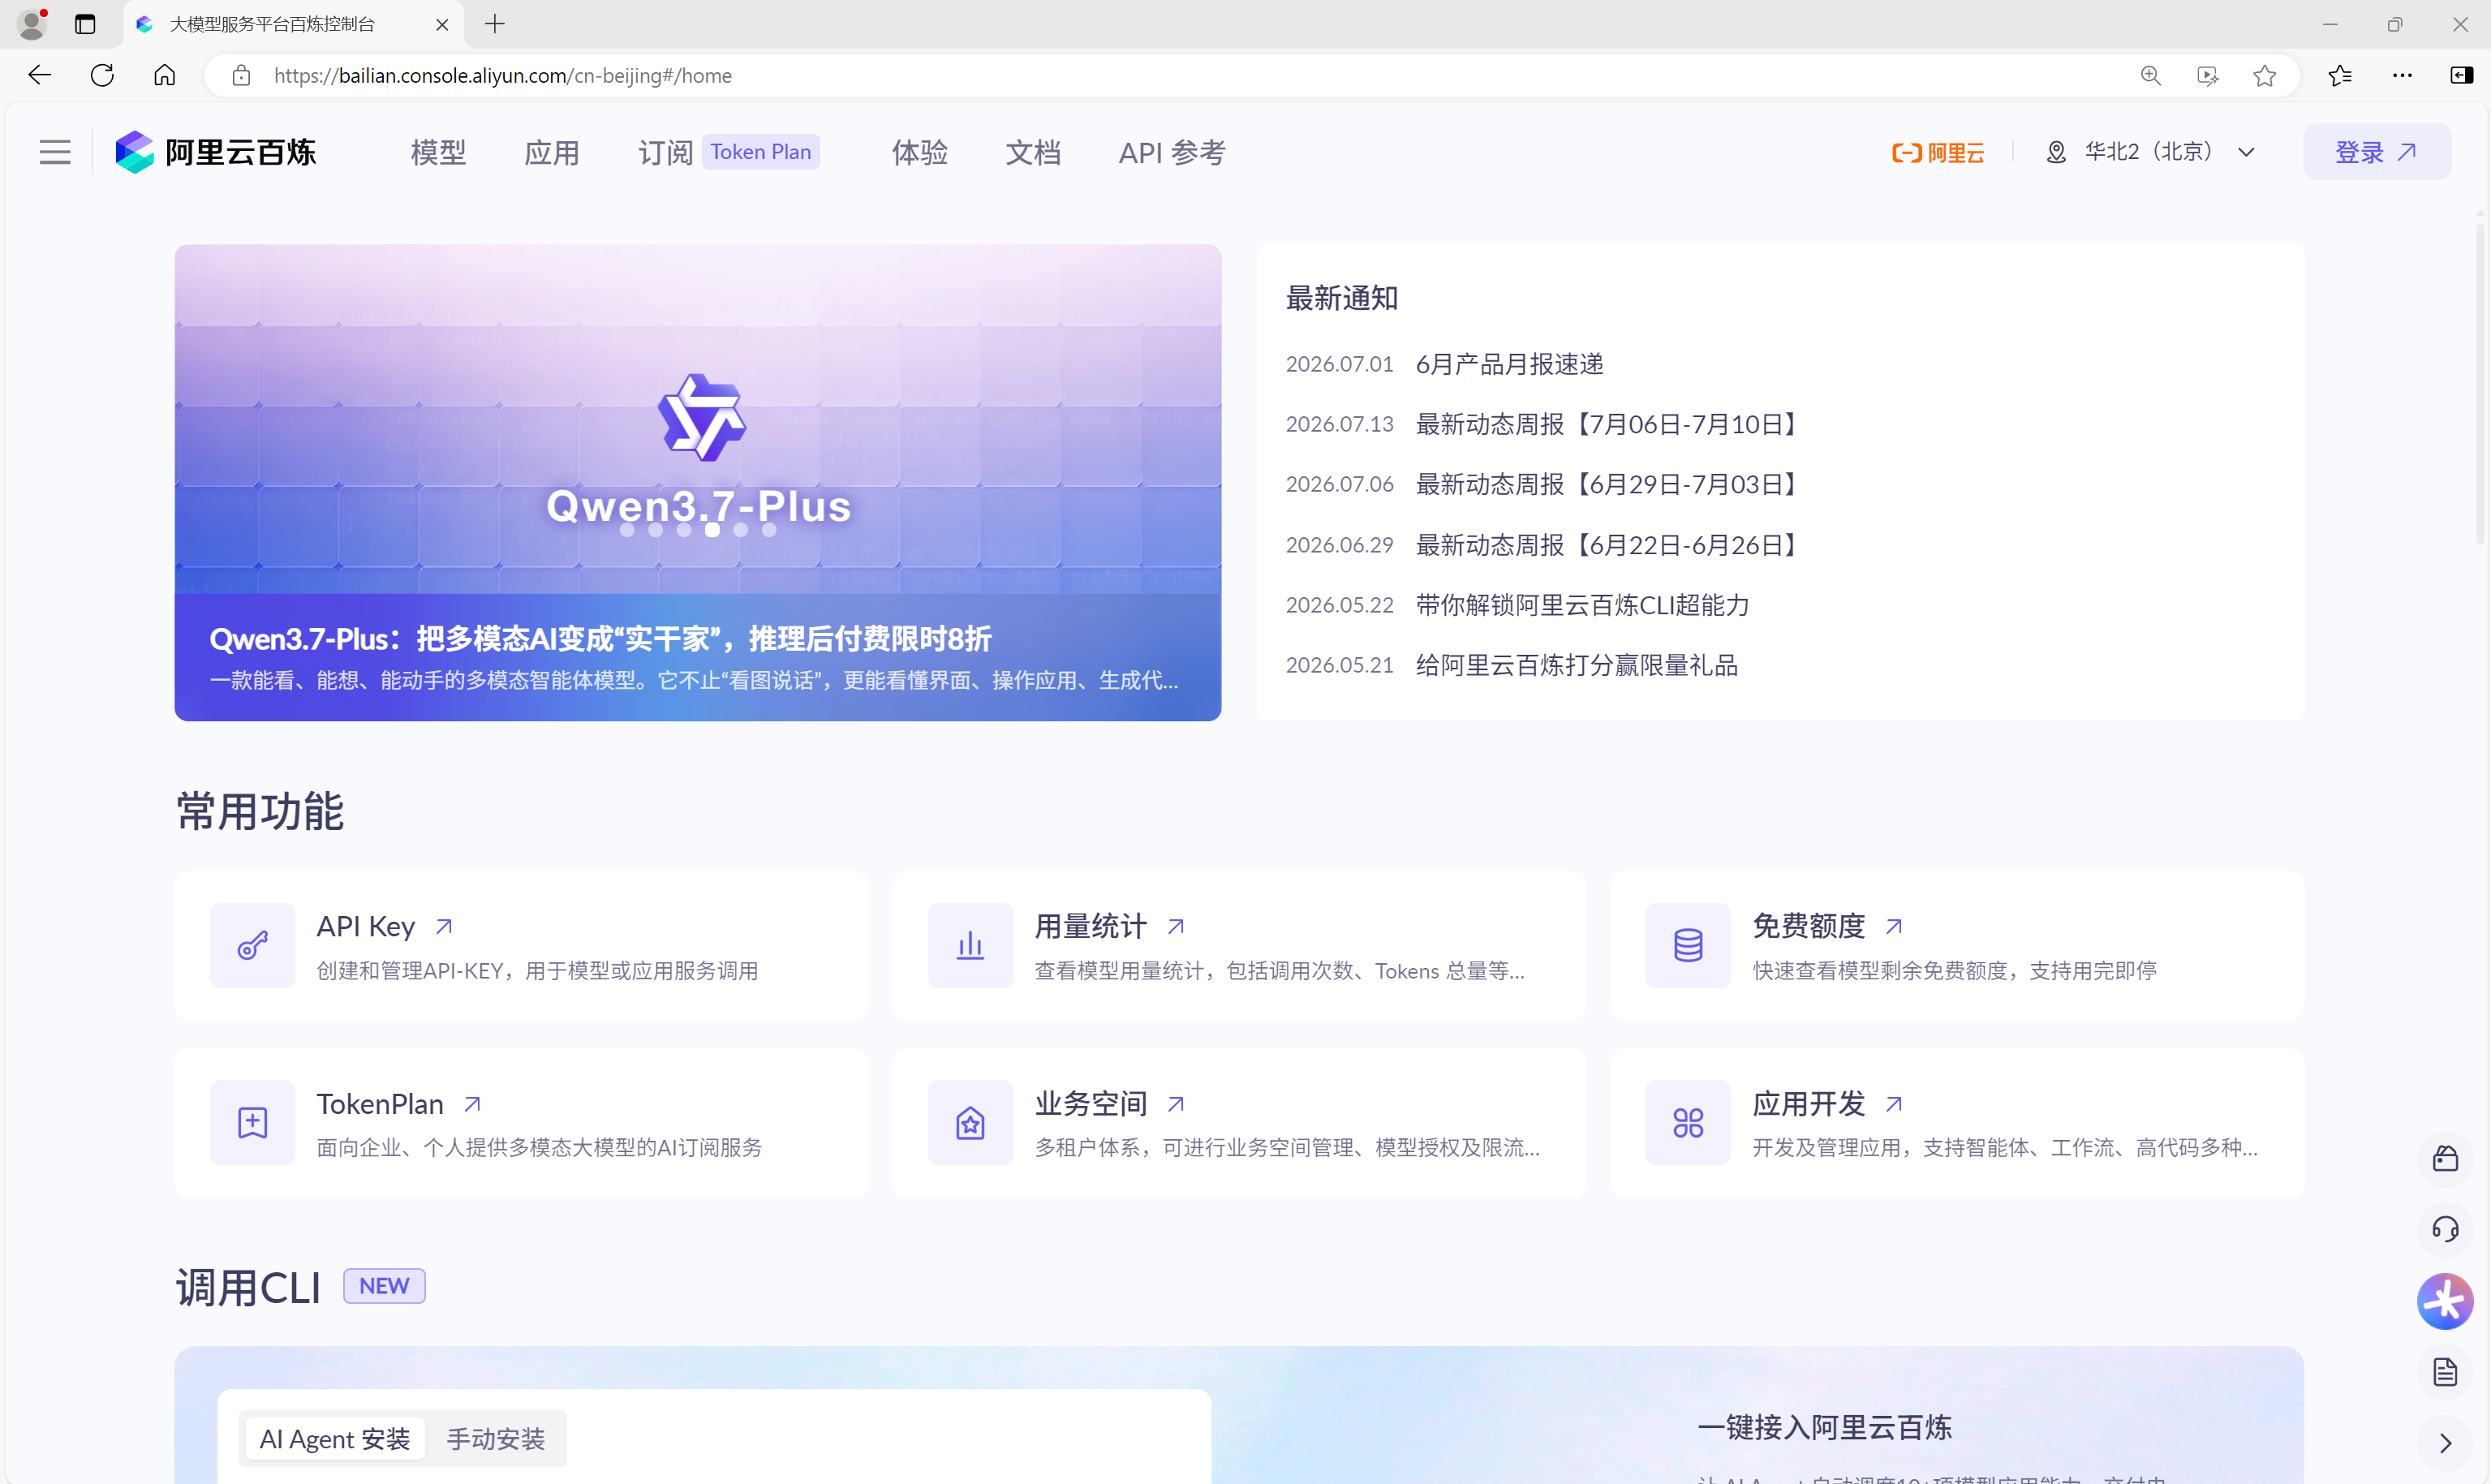The height and width of the screenshot is (1484, 2491).
Task: Close the 大模型服务平台百炼控制台 tab
Action: (x=442, y=24)
